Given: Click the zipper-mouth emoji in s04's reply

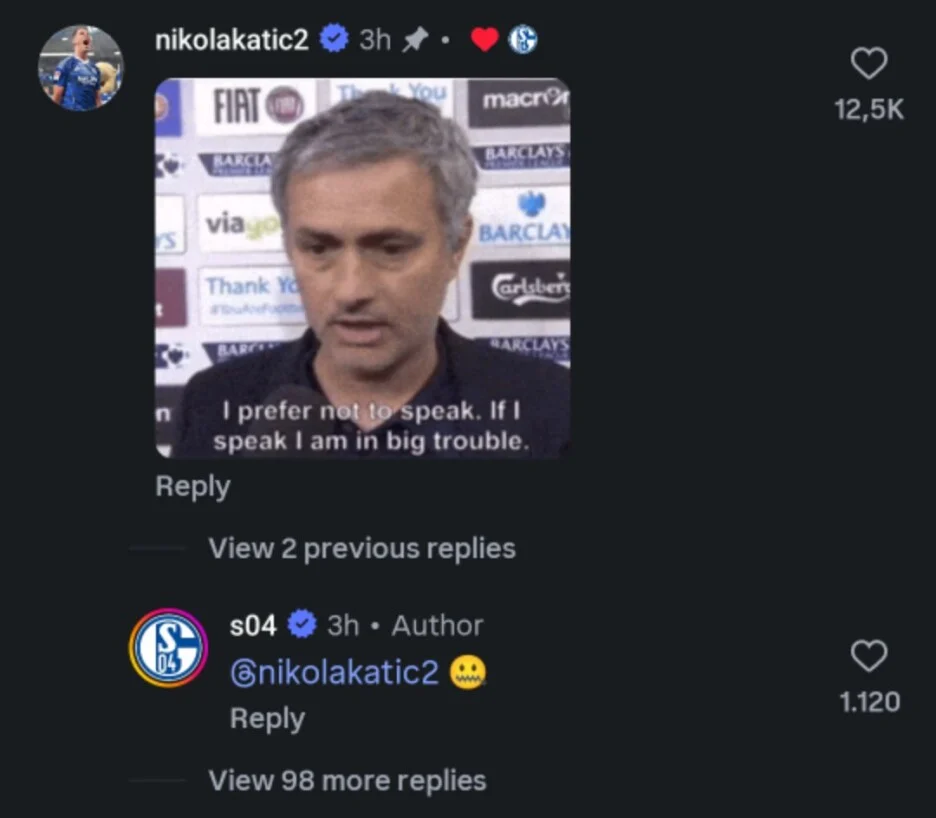Looking at the screenshot, I should [470, 672].
